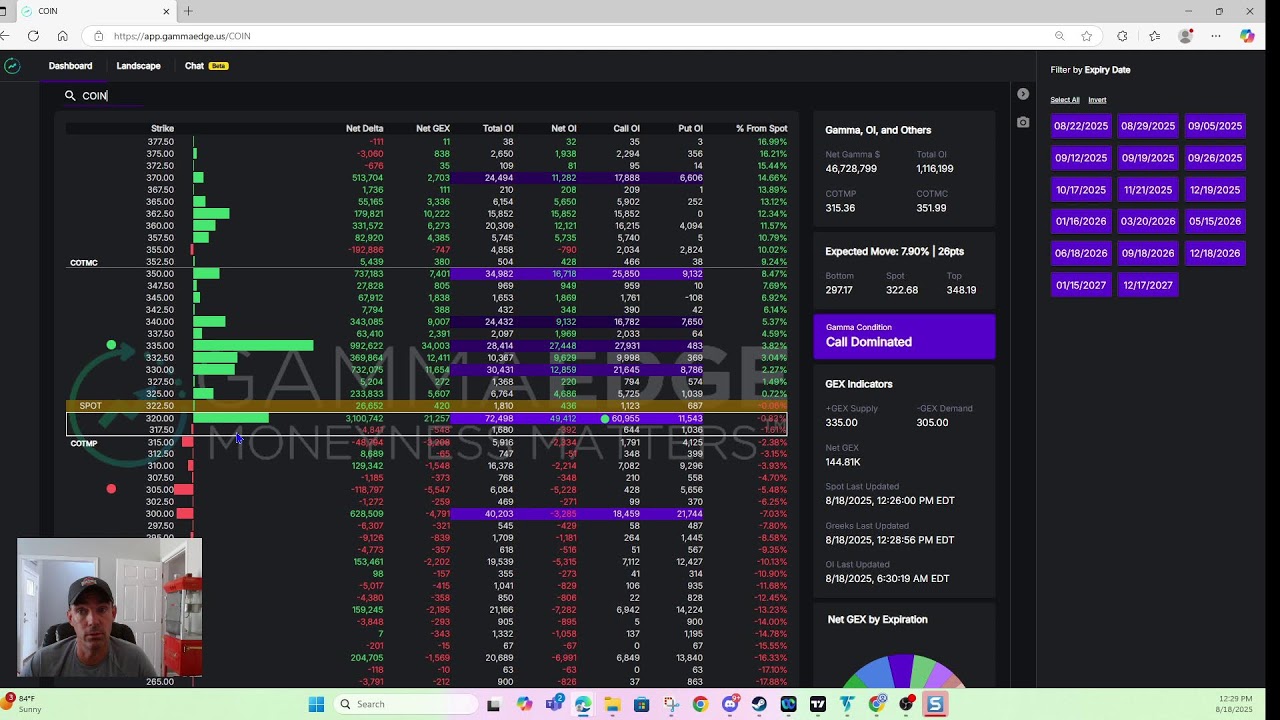The width and height of the screenshot is (1280, 720).
Task: Open the favorites list icon
Action: coord(1154,36)
